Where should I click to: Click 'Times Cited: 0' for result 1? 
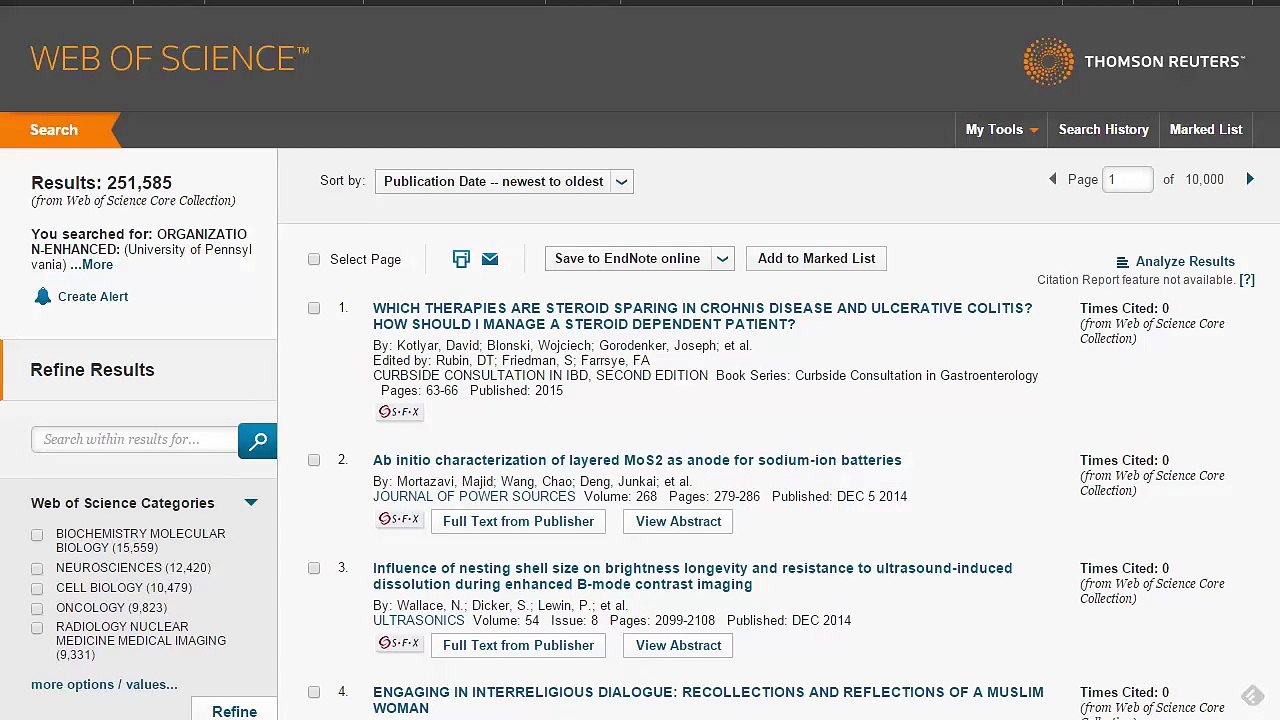pos(1124,309)
